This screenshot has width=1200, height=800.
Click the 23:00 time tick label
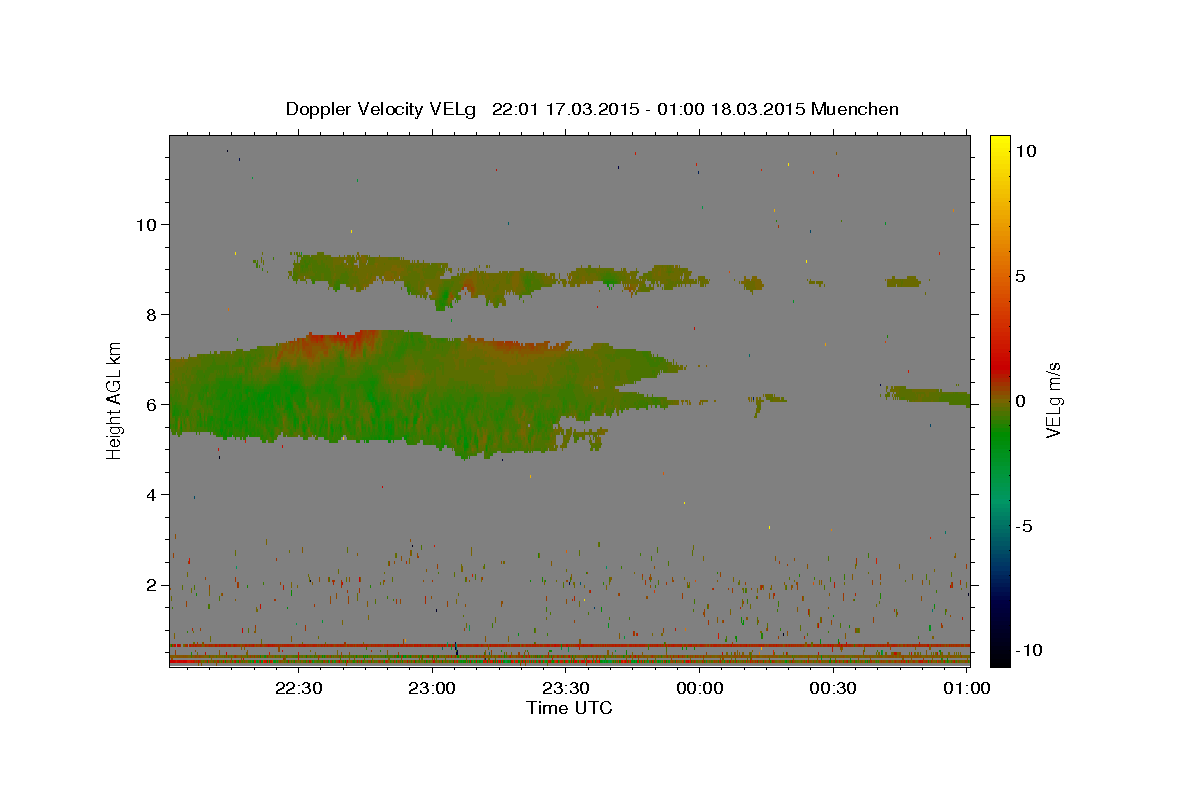433,688
